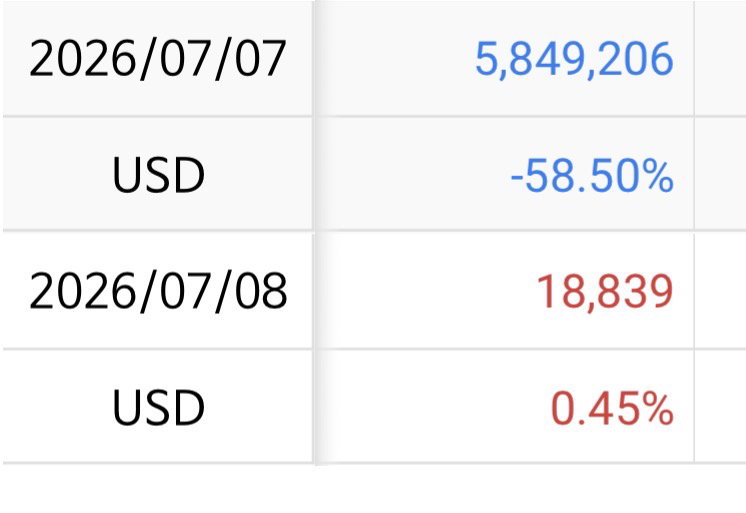
Task: Click the divider right of the value column
Action: pos(694,232)
